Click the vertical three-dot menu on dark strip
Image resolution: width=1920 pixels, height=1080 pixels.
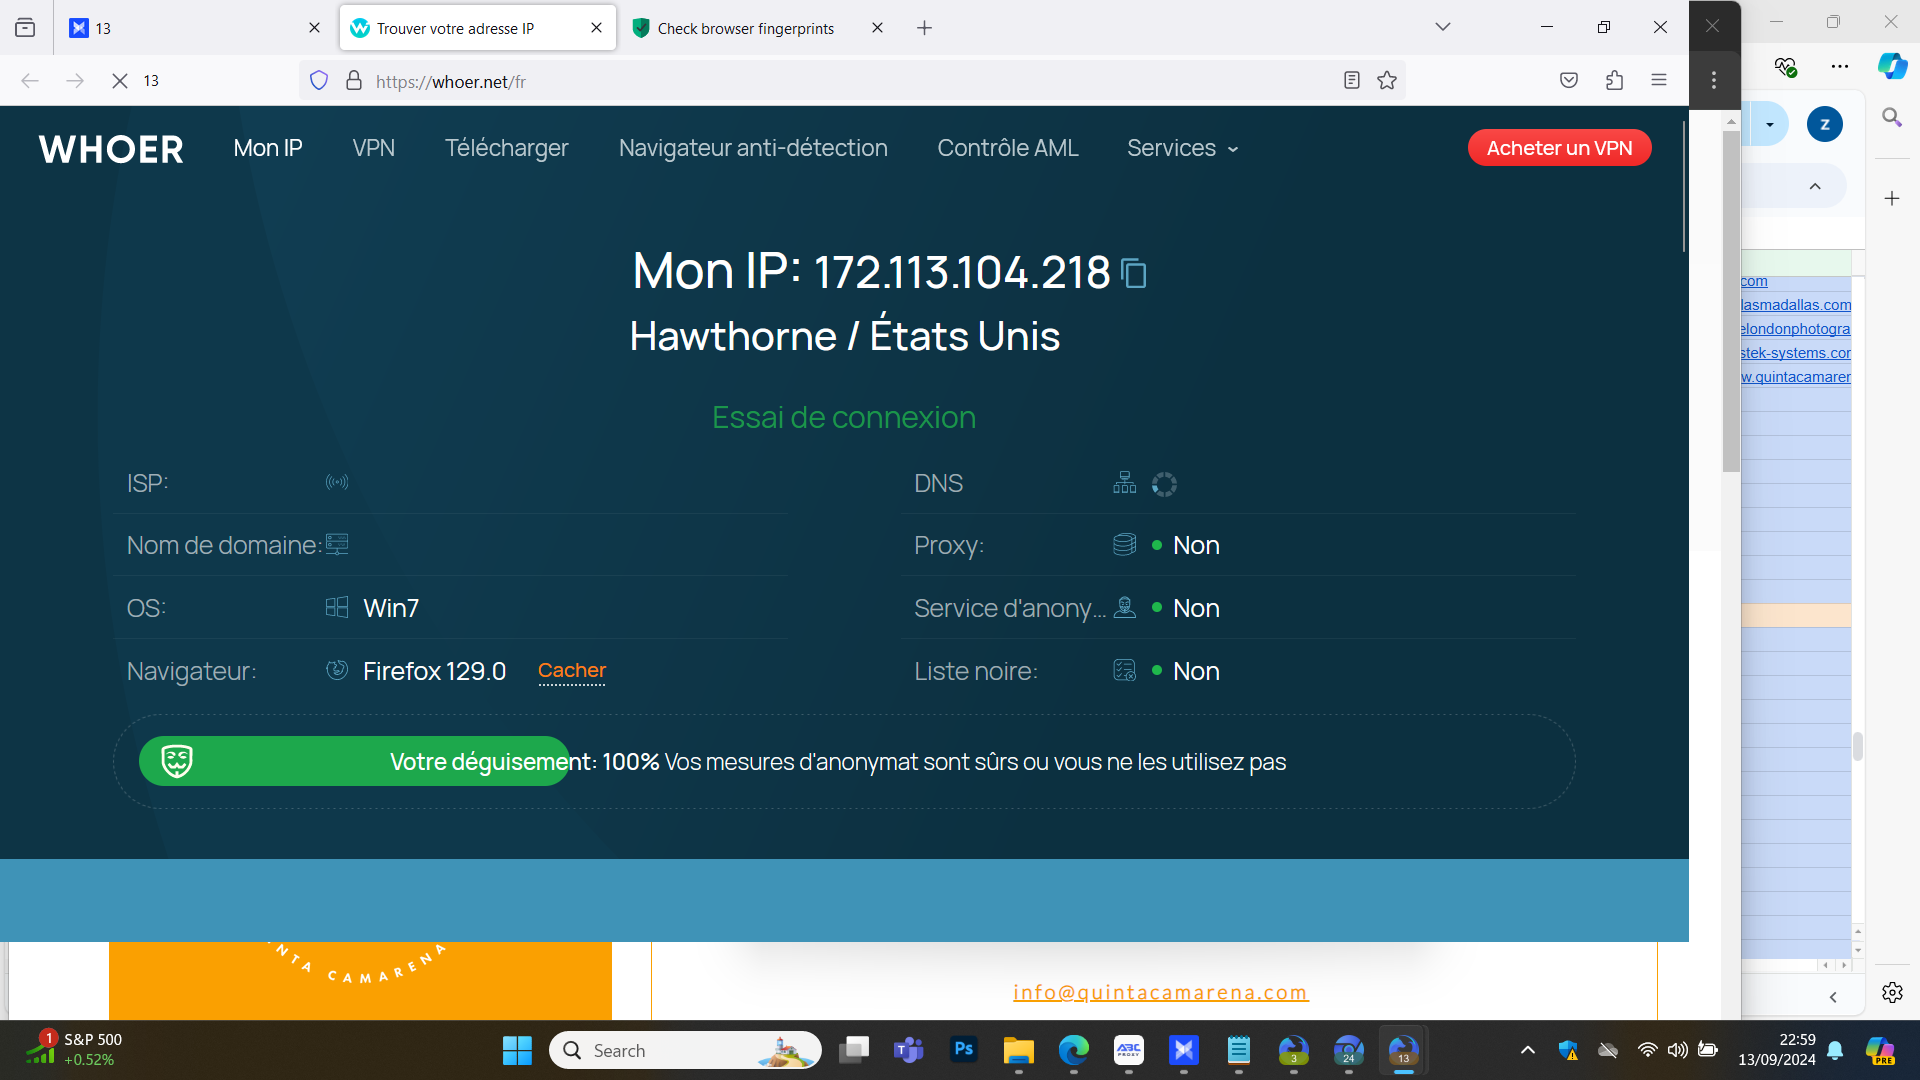point(1714,81)
